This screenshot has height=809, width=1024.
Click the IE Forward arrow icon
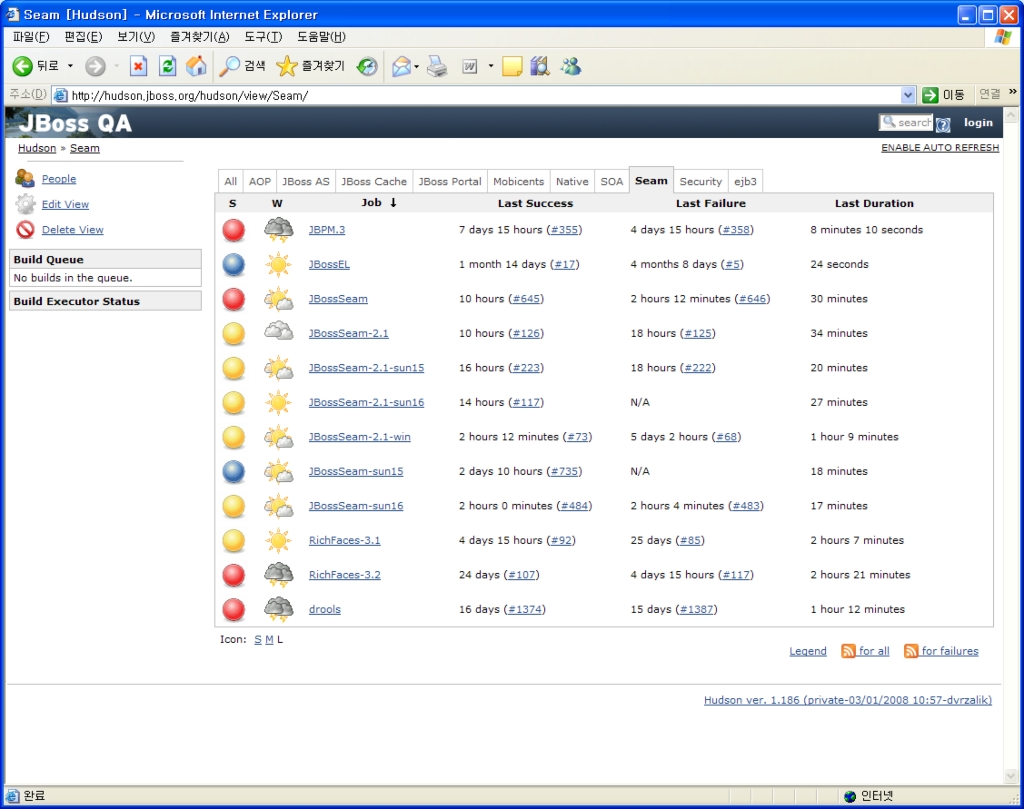coord(95,65)
